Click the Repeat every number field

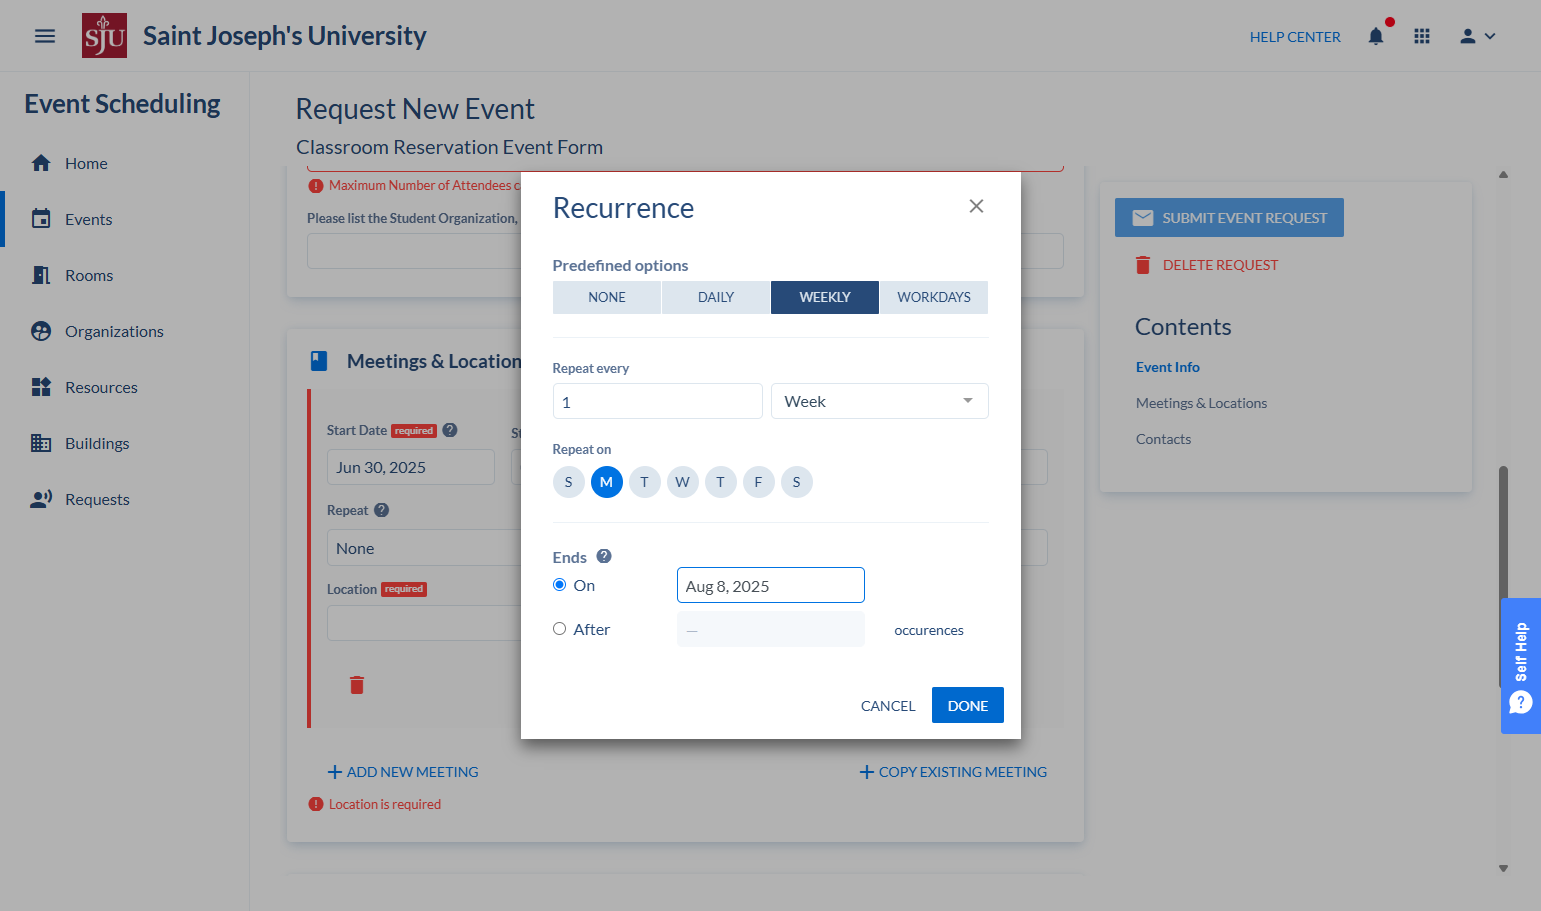tap(658, 401)
